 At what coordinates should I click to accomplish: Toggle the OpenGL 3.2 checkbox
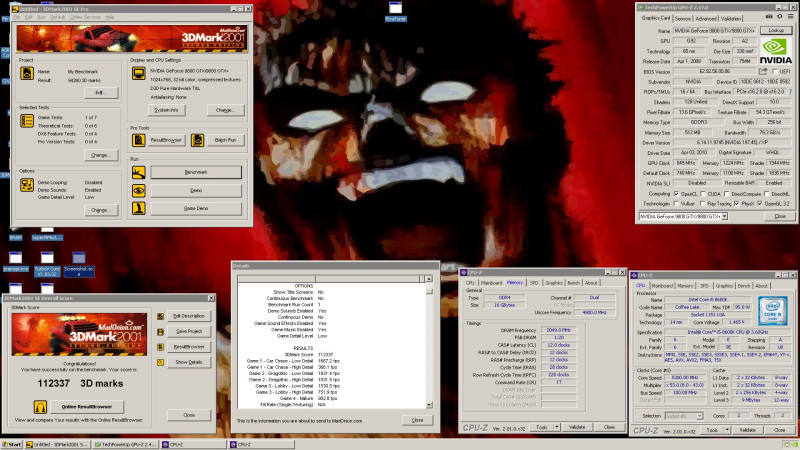(x=760, y=204)
